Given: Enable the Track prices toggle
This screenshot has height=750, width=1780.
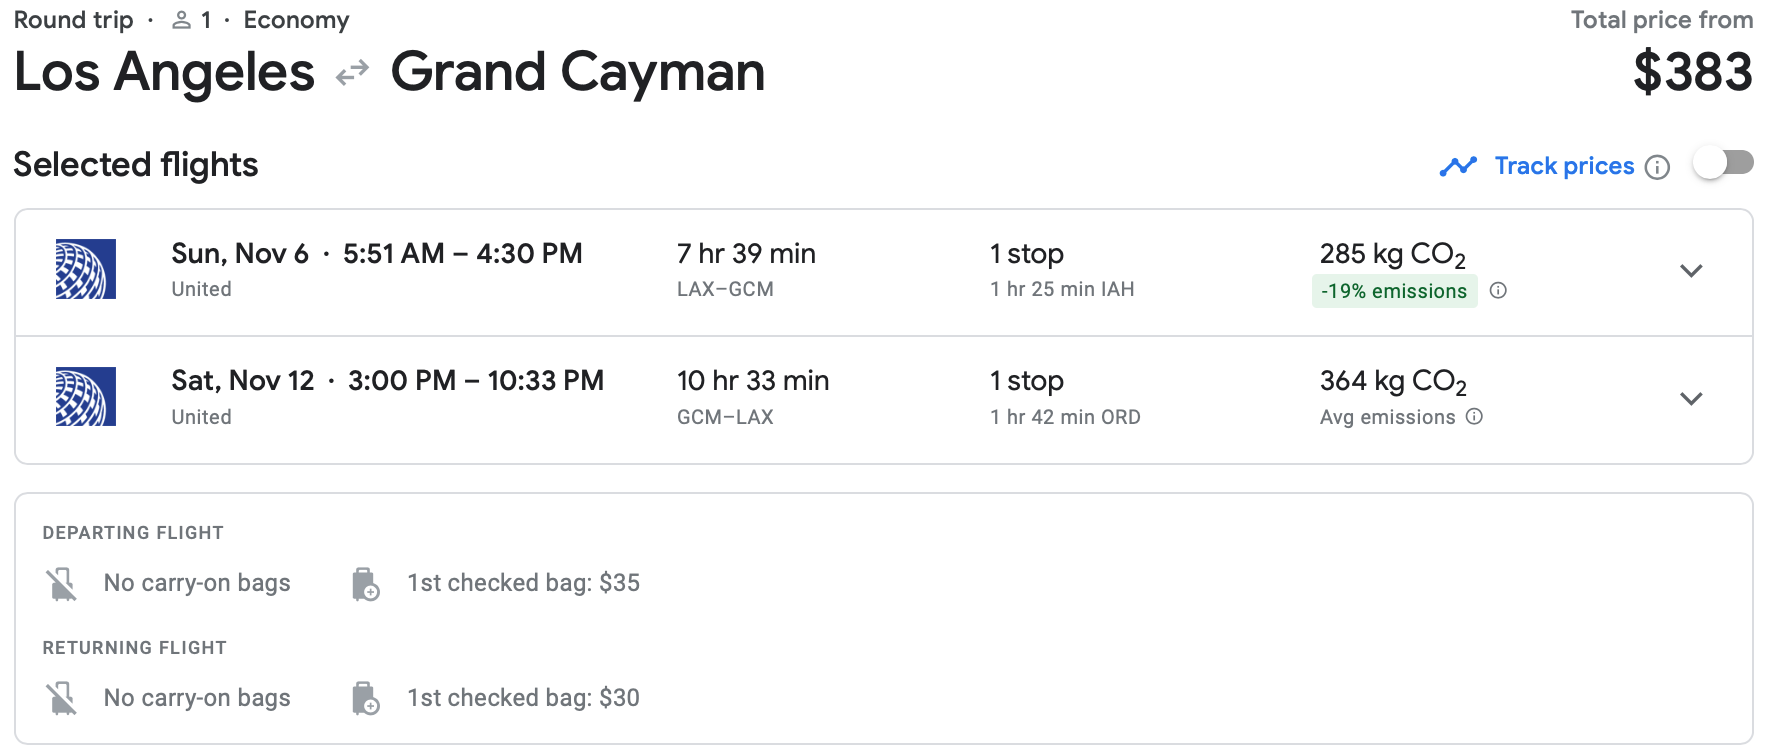Looking at the screenshot, I should point(1723,163).
